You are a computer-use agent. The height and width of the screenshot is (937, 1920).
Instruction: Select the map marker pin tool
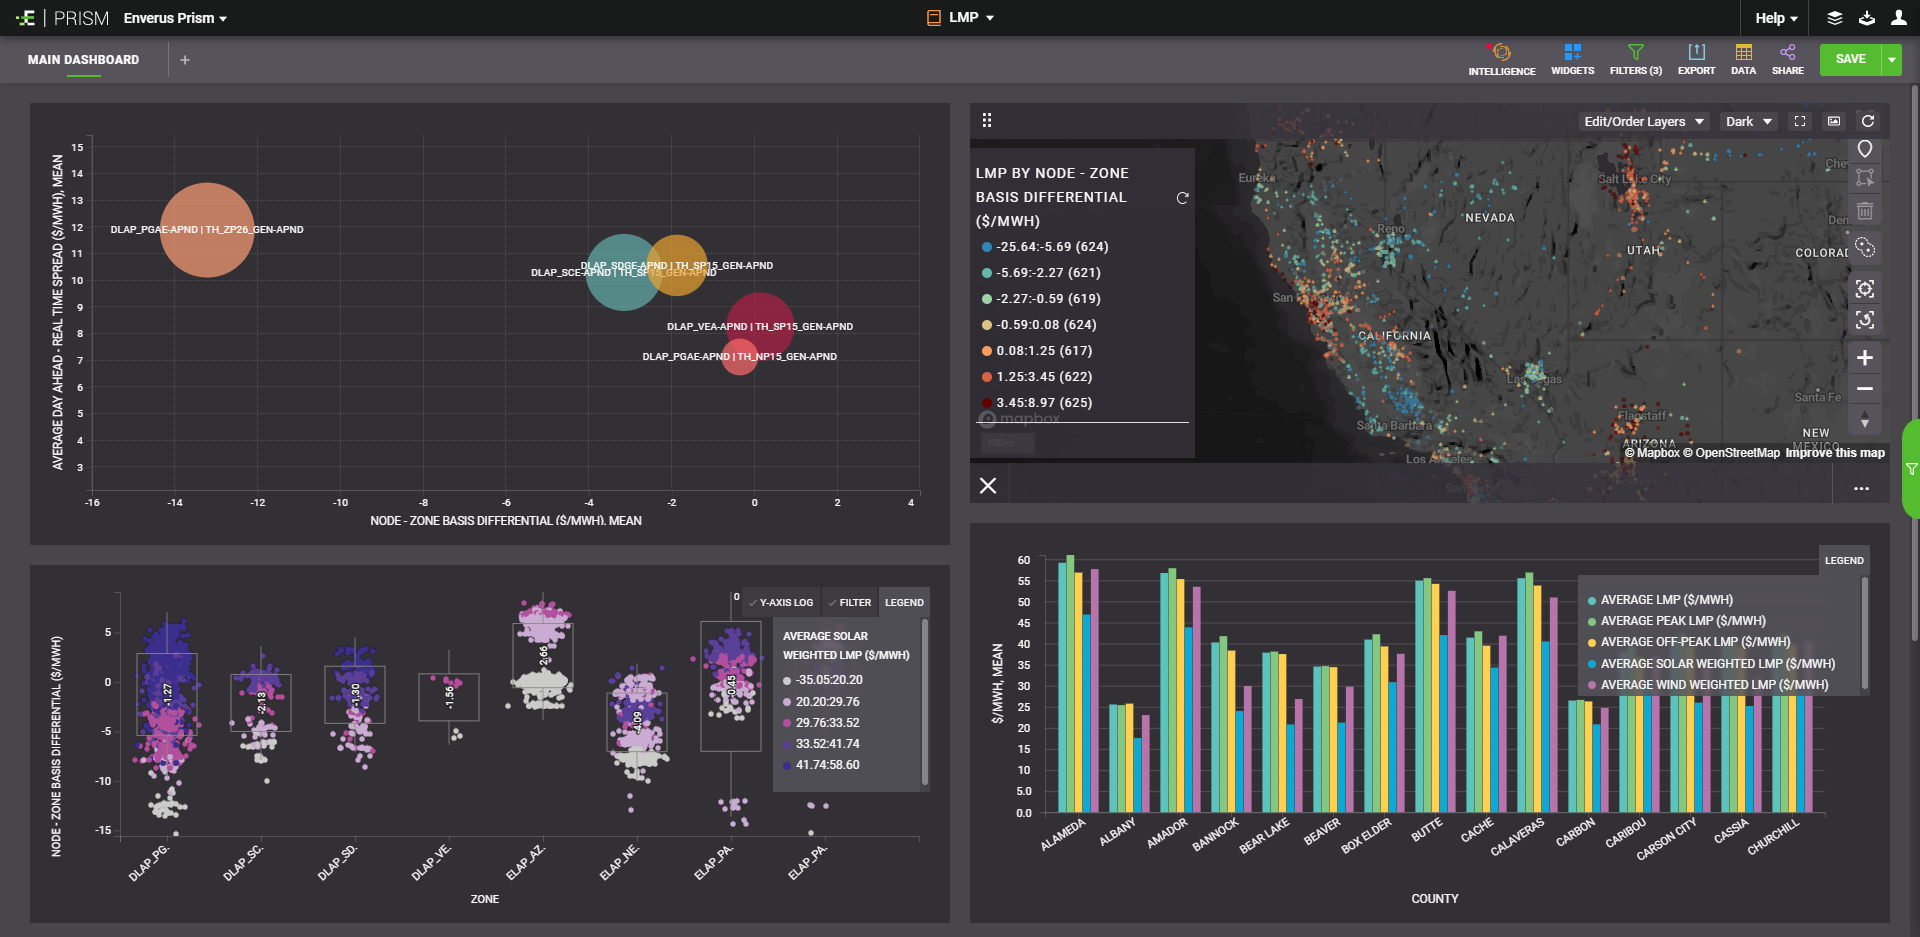tap(1865, 149)
